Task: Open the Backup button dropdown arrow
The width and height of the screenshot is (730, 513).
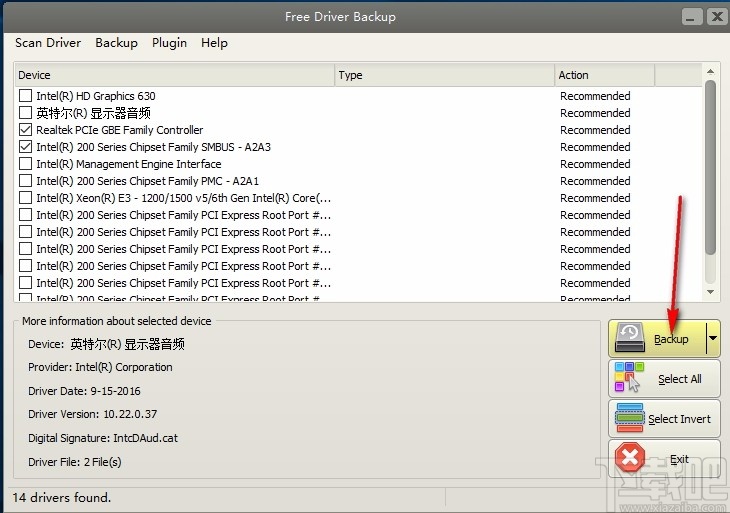Action: [x=713, y=338]
